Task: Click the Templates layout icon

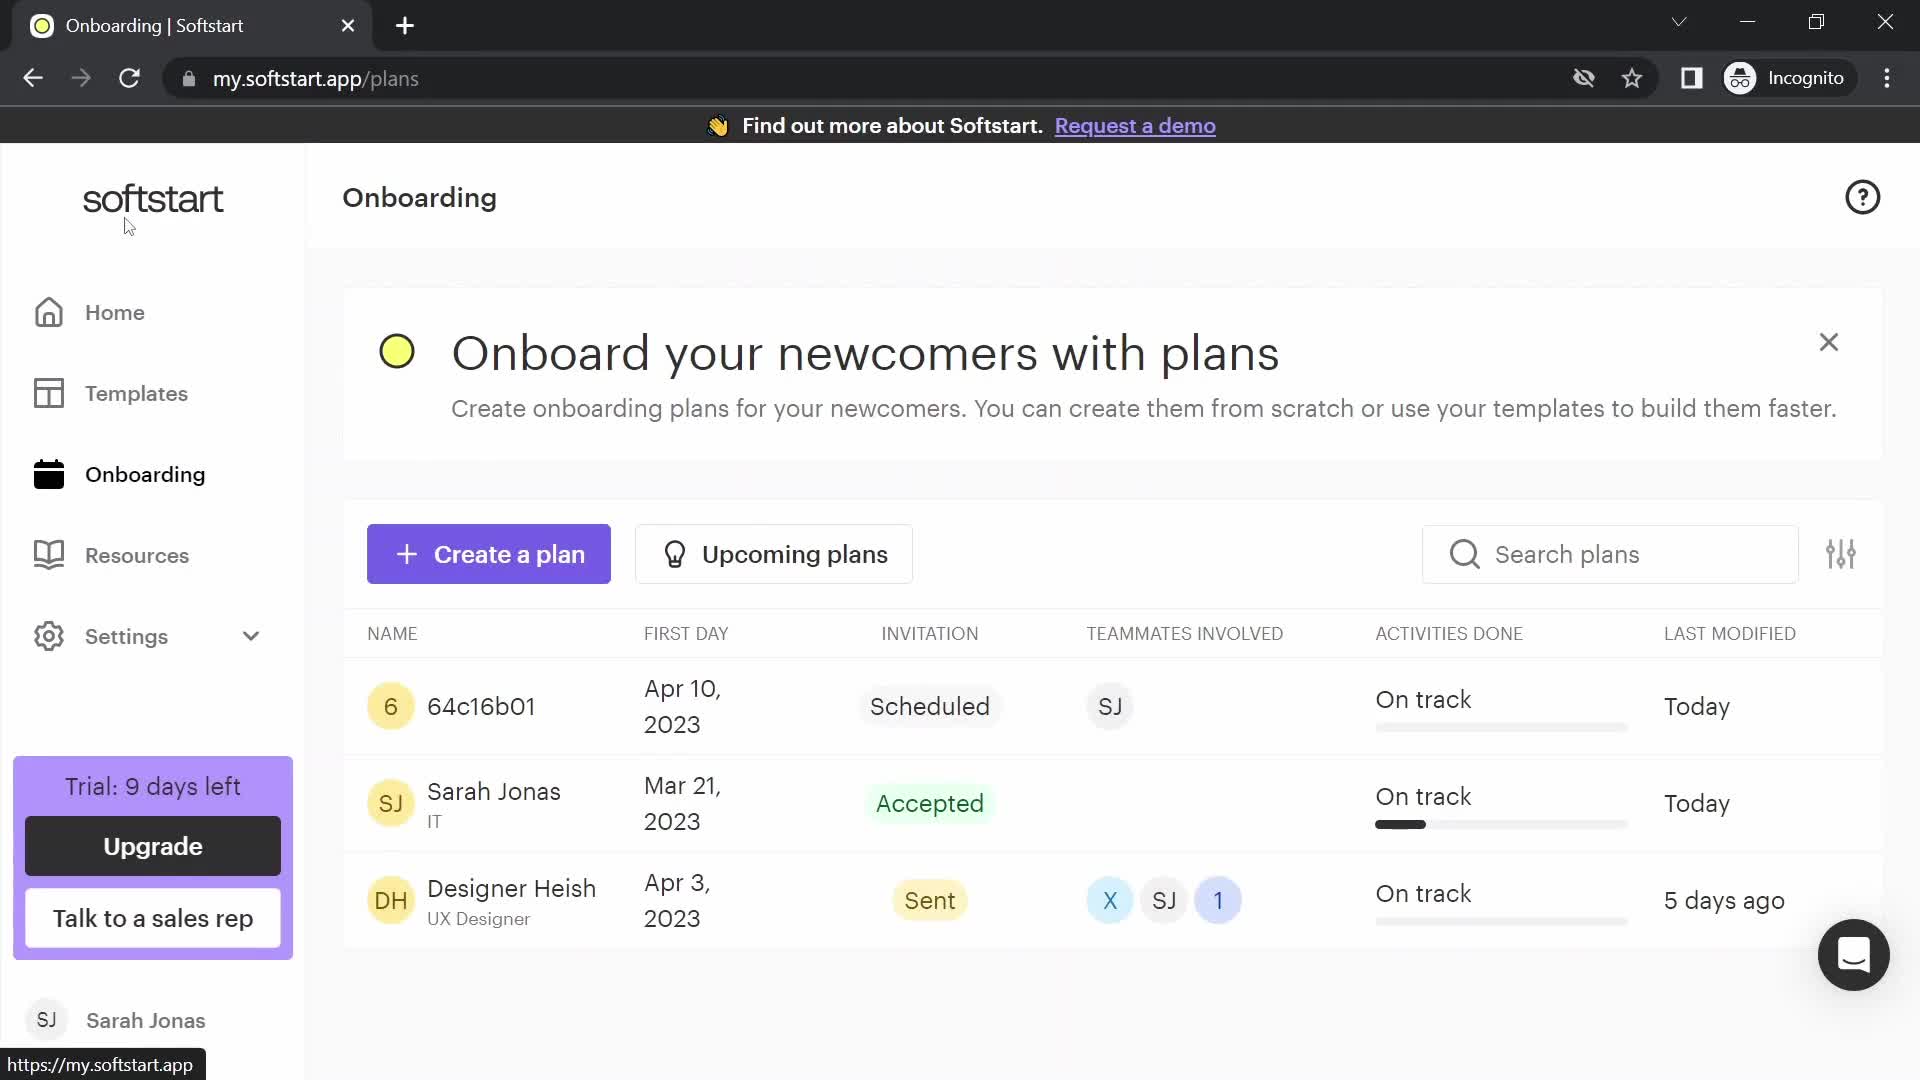Action: 48,394
